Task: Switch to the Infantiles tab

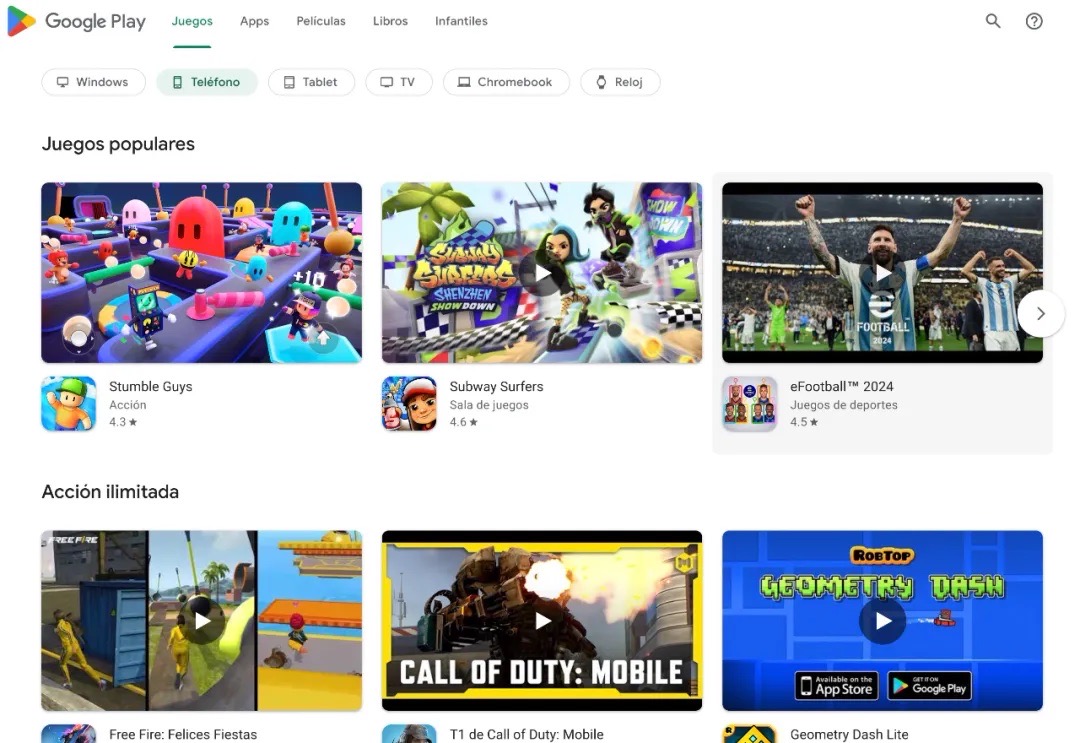Action: pos(461,21)
